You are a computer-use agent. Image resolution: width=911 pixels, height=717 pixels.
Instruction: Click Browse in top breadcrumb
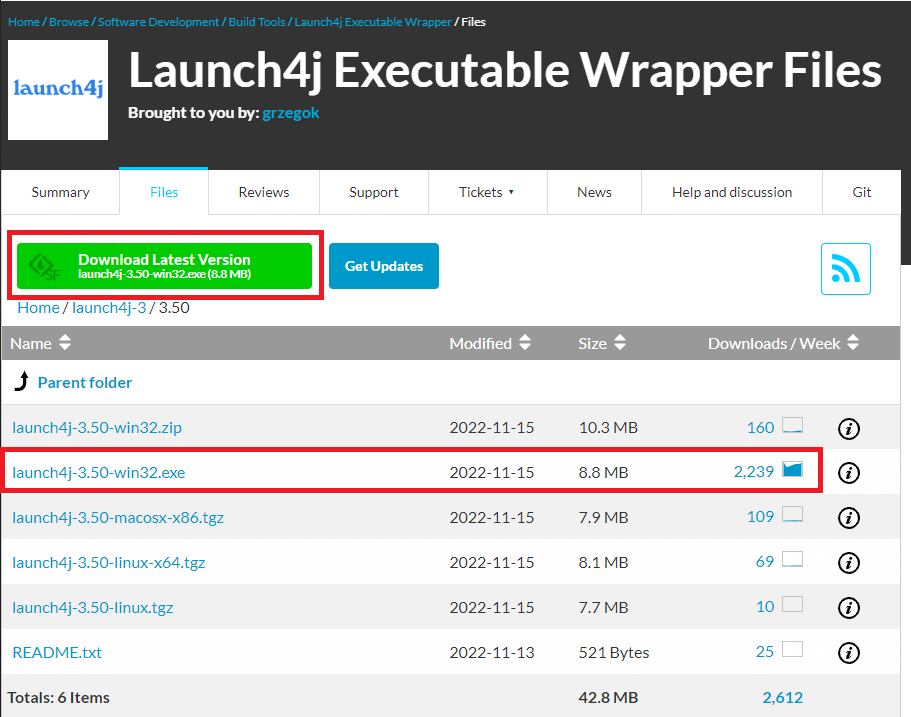tap(69, 22)
